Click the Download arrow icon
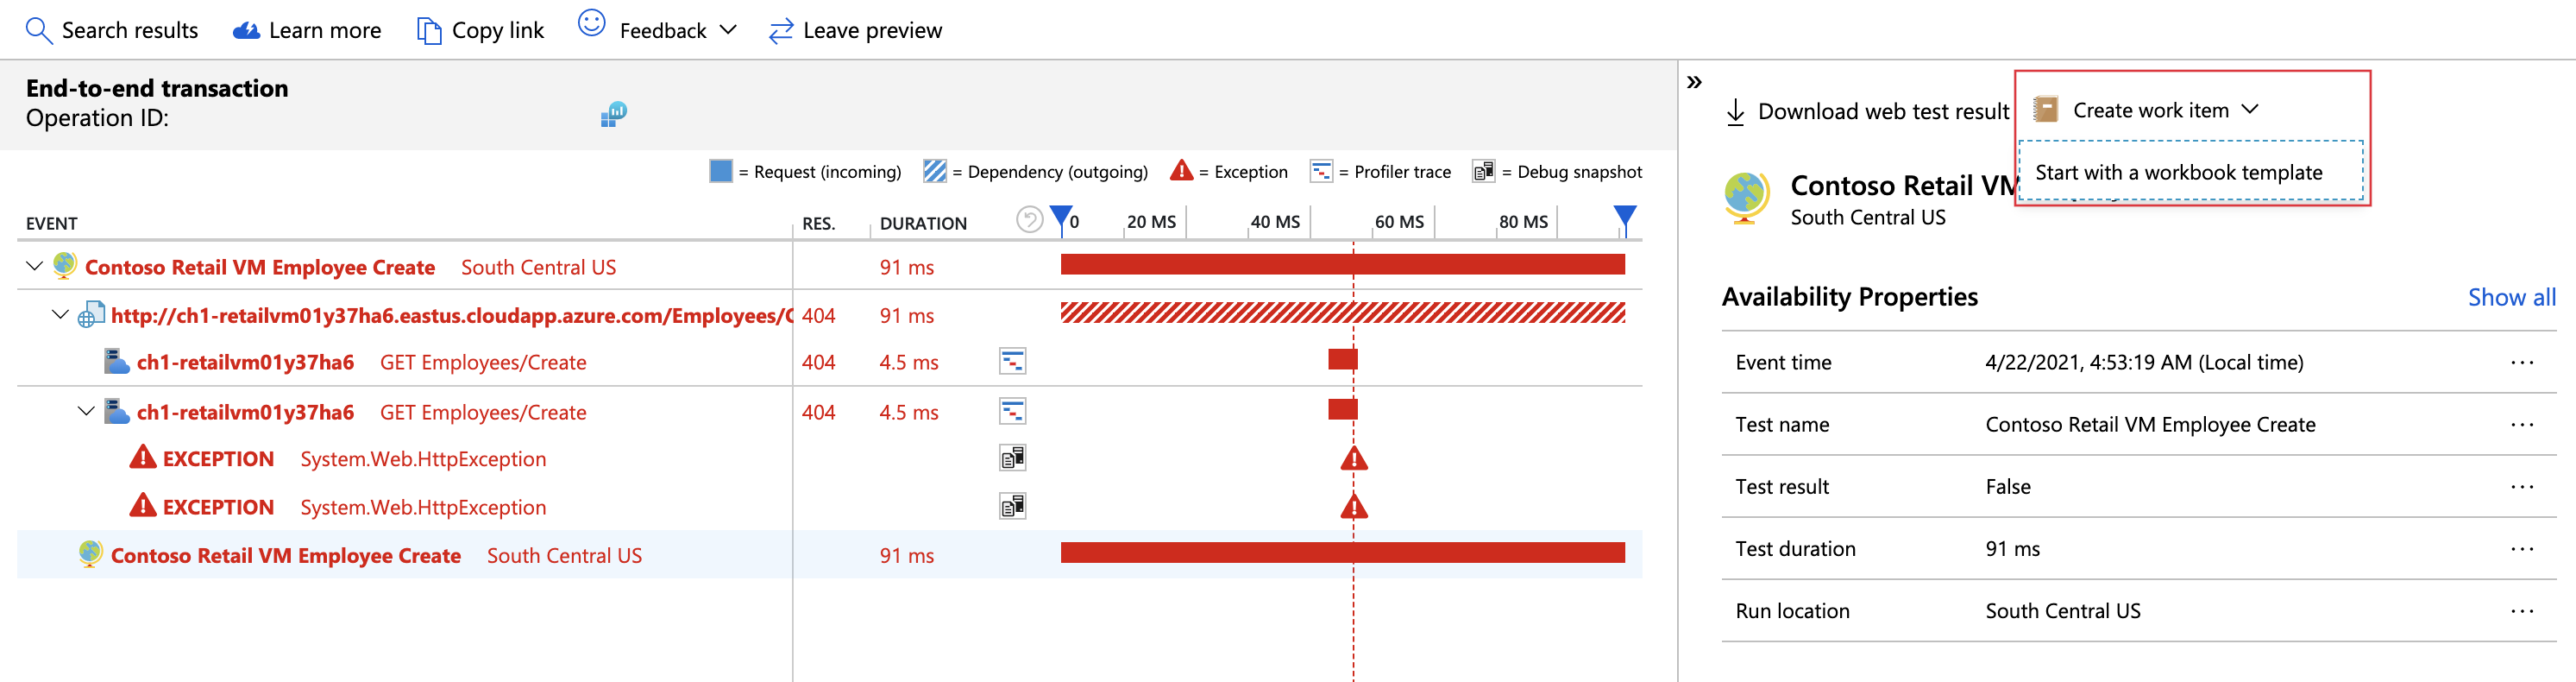Viewport: 2576px width, 682px height. tap(1736, 112)
